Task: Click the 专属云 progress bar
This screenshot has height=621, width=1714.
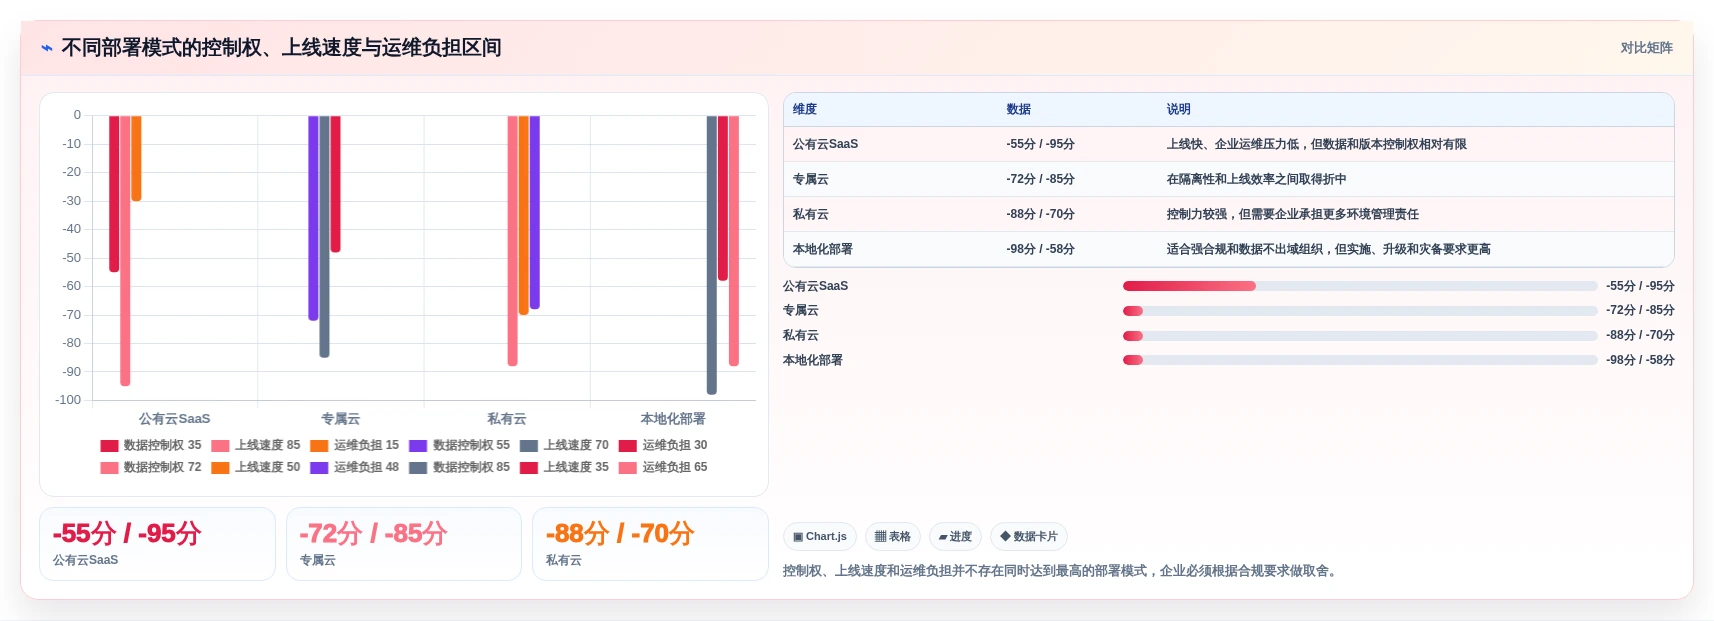Action: tap(1360, 311)
